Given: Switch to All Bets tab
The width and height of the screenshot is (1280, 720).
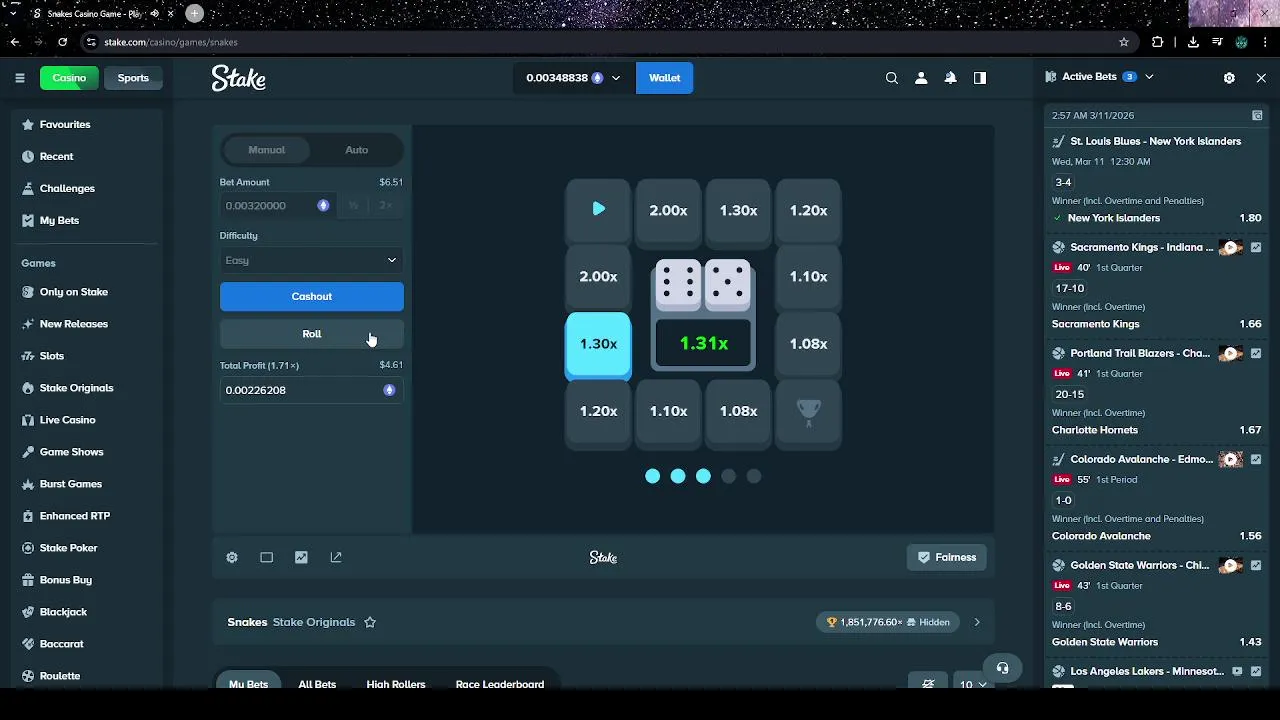Looking at the screenshot, I should click(317, 684).
